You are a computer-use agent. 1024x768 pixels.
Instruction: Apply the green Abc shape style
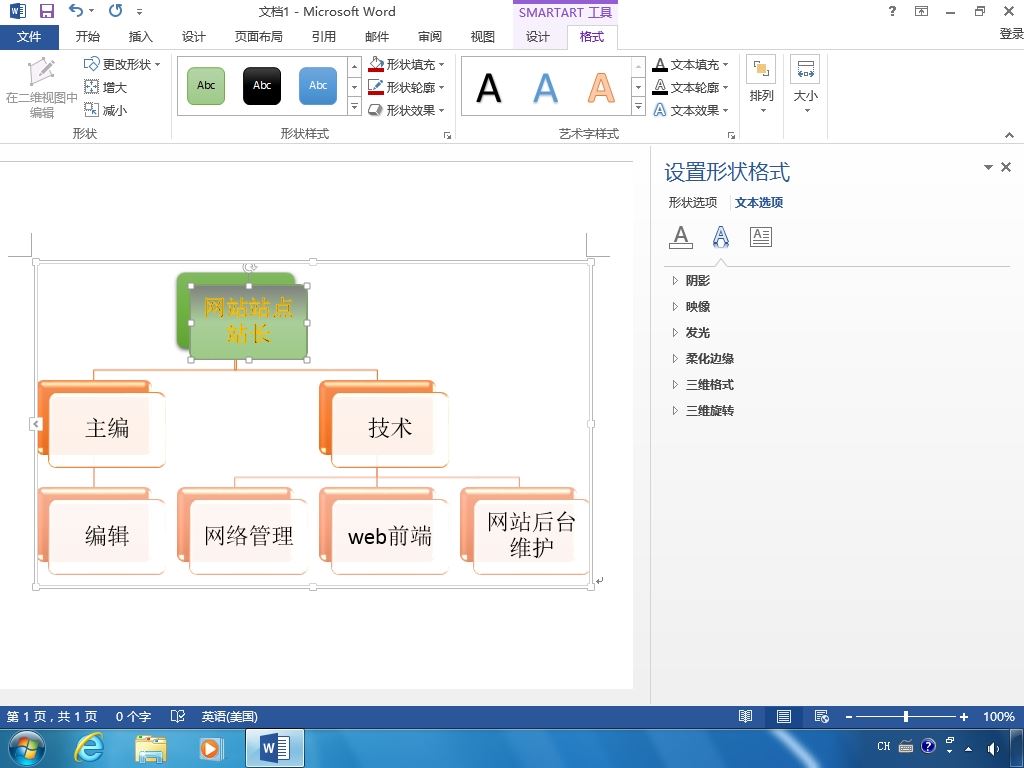pos(206,86)
